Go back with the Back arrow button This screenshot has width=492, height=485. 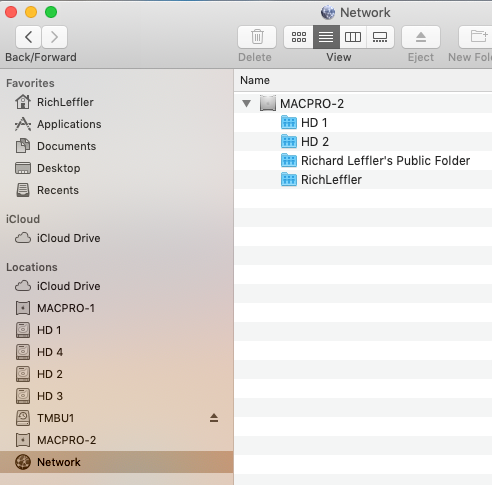(28, 37)
